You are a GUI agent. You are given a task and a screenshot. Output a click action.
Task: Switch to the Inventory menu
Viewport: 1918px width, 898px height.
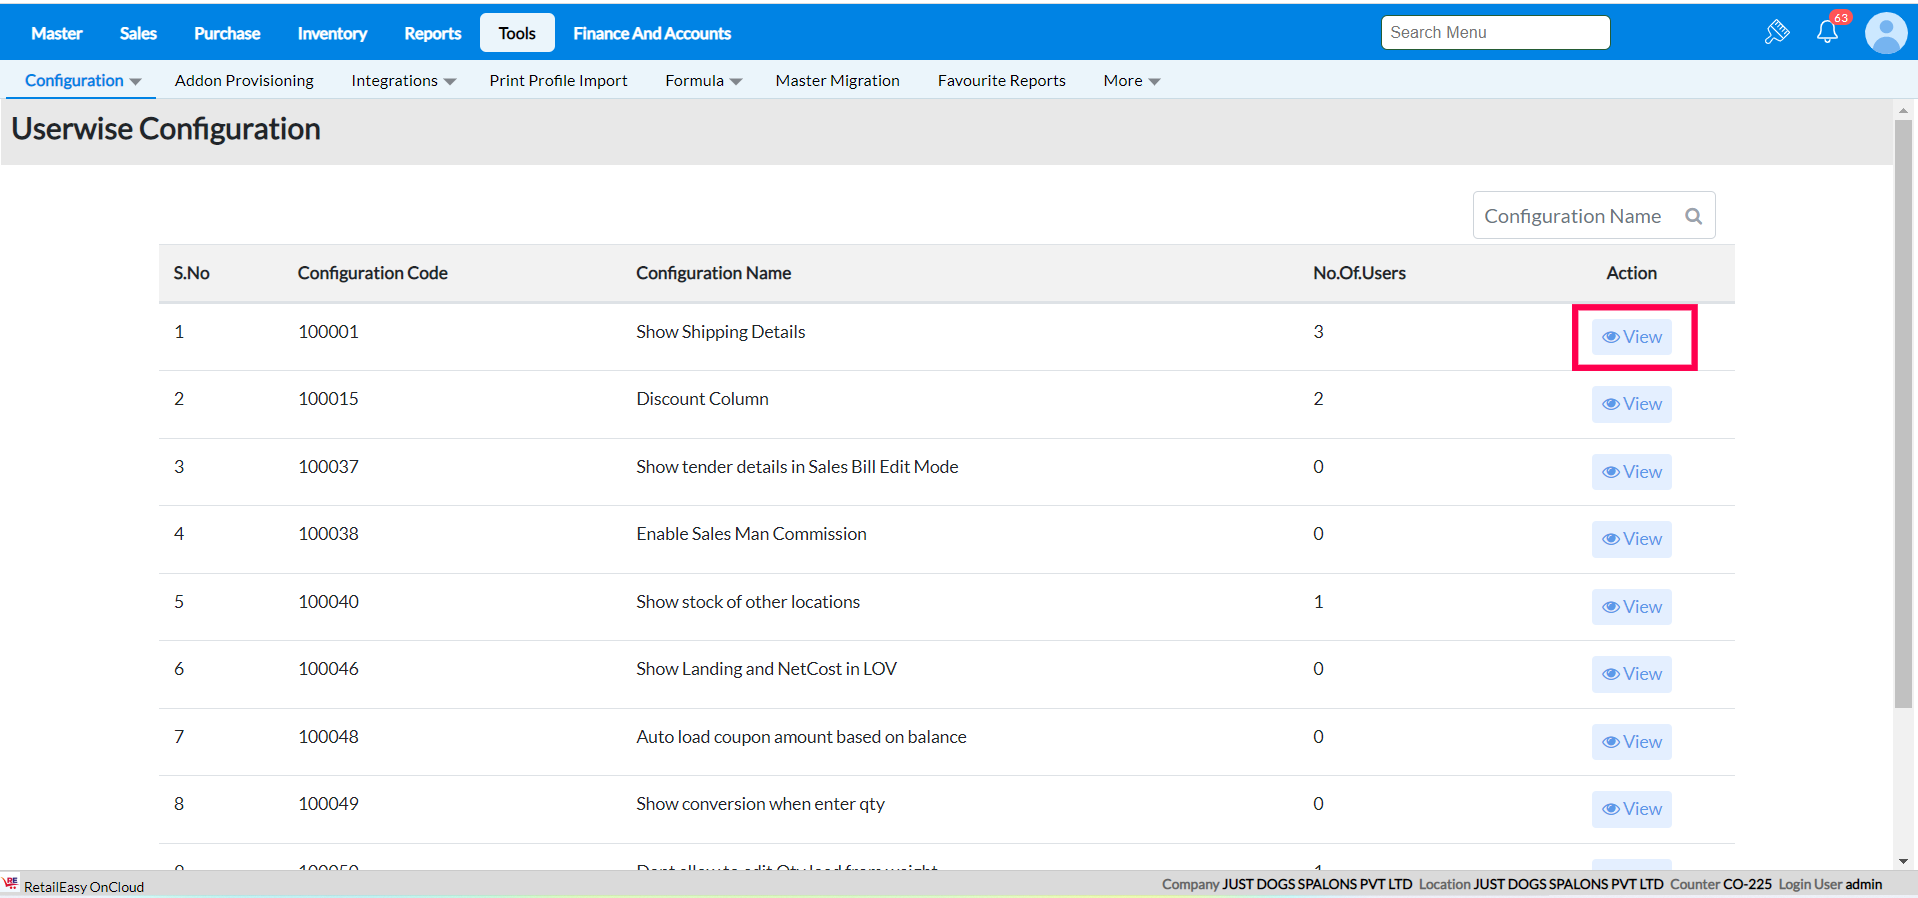coord(332,33)
